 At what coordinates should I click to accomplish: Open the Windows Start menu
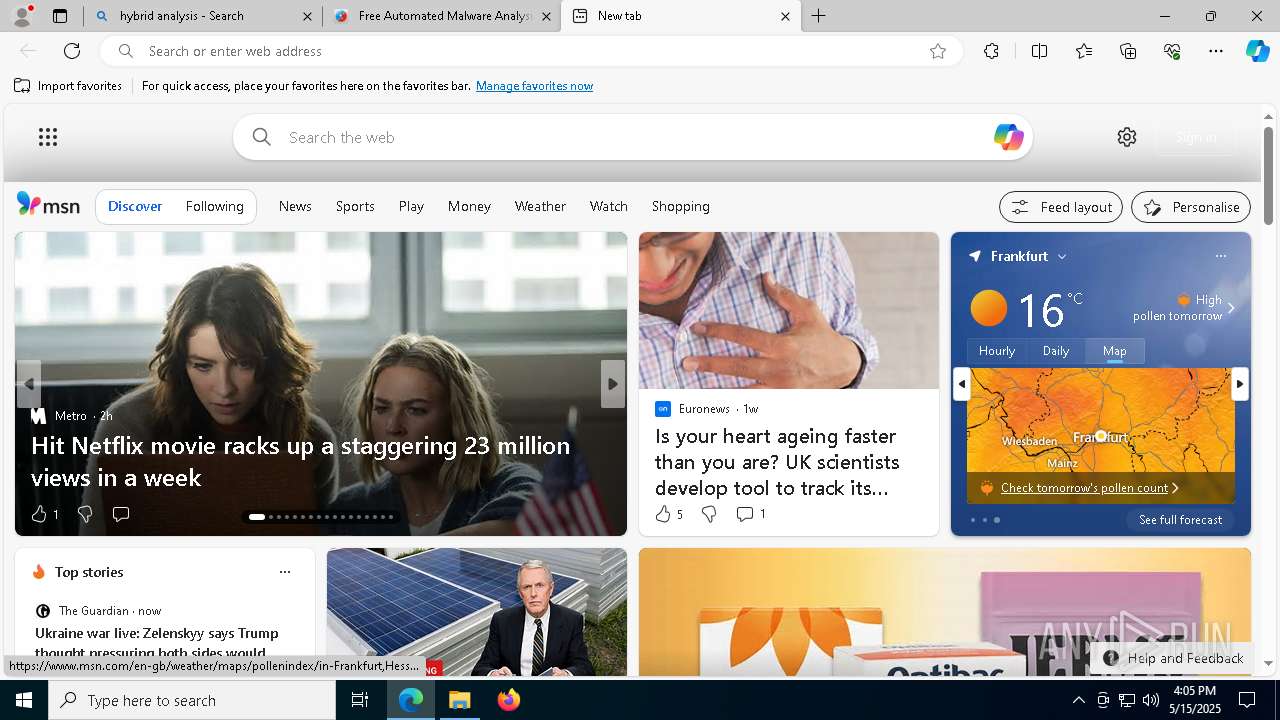pos(24,700)
